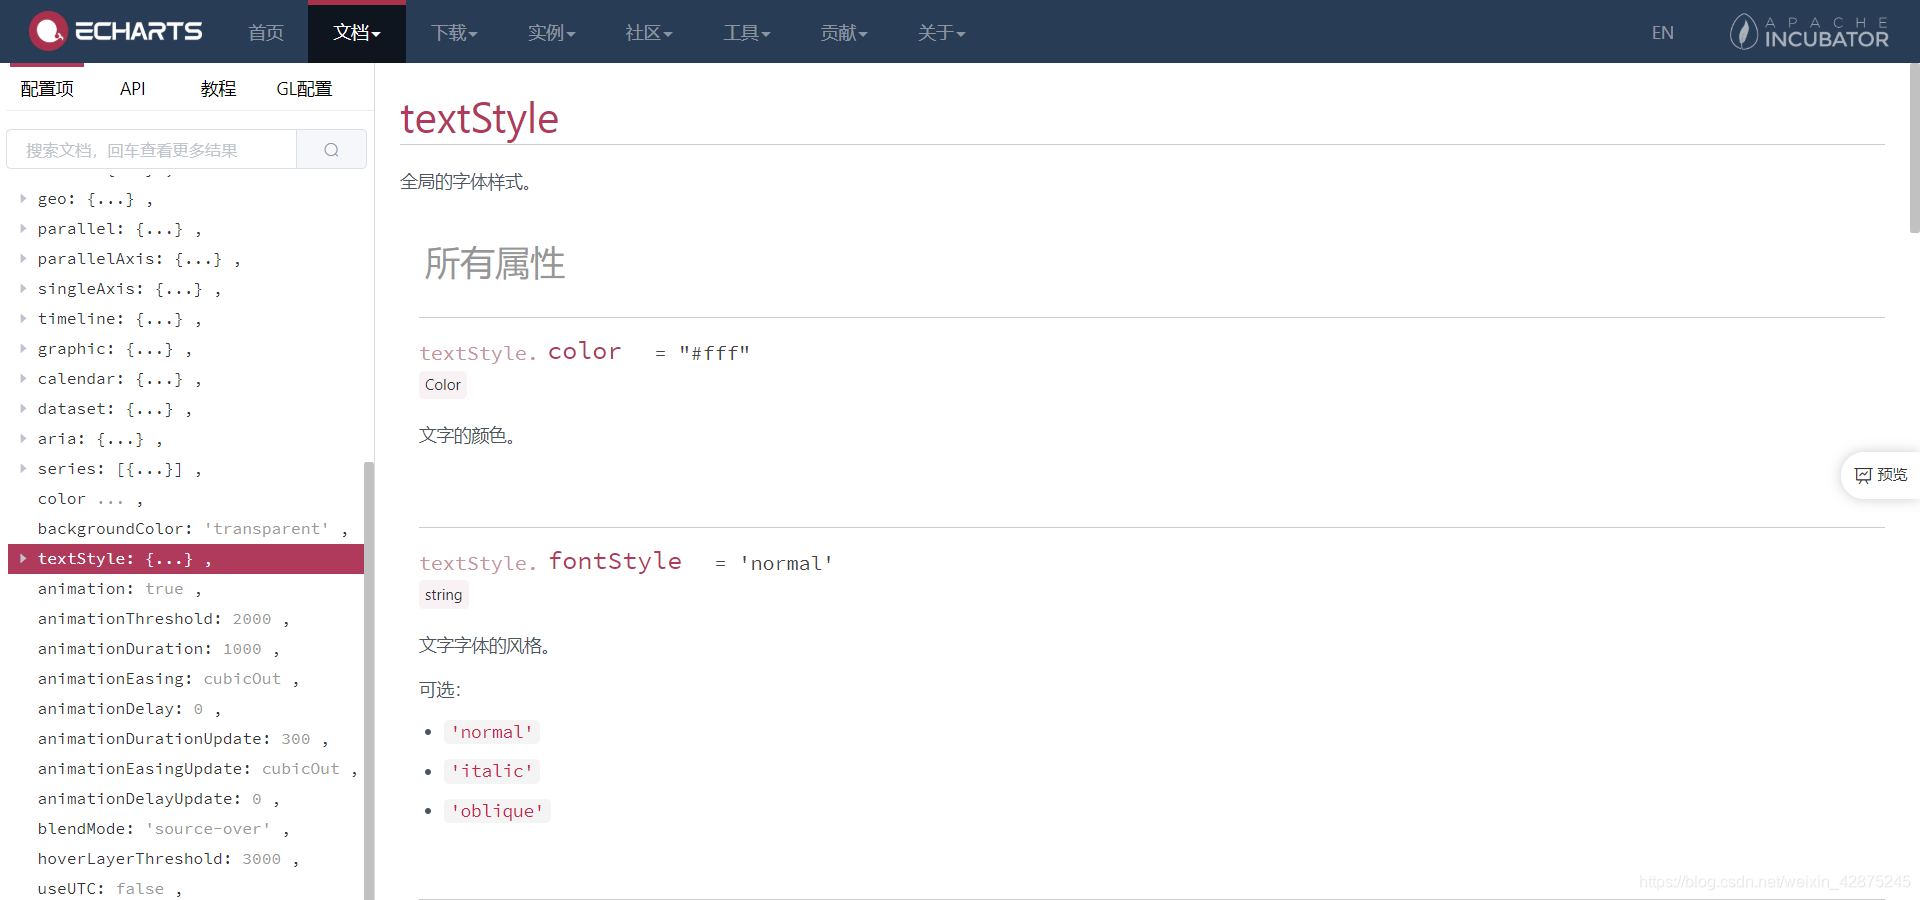Click the 'normal' option value
Screen dimensions: 1920x900
click(x=492, y=732)
